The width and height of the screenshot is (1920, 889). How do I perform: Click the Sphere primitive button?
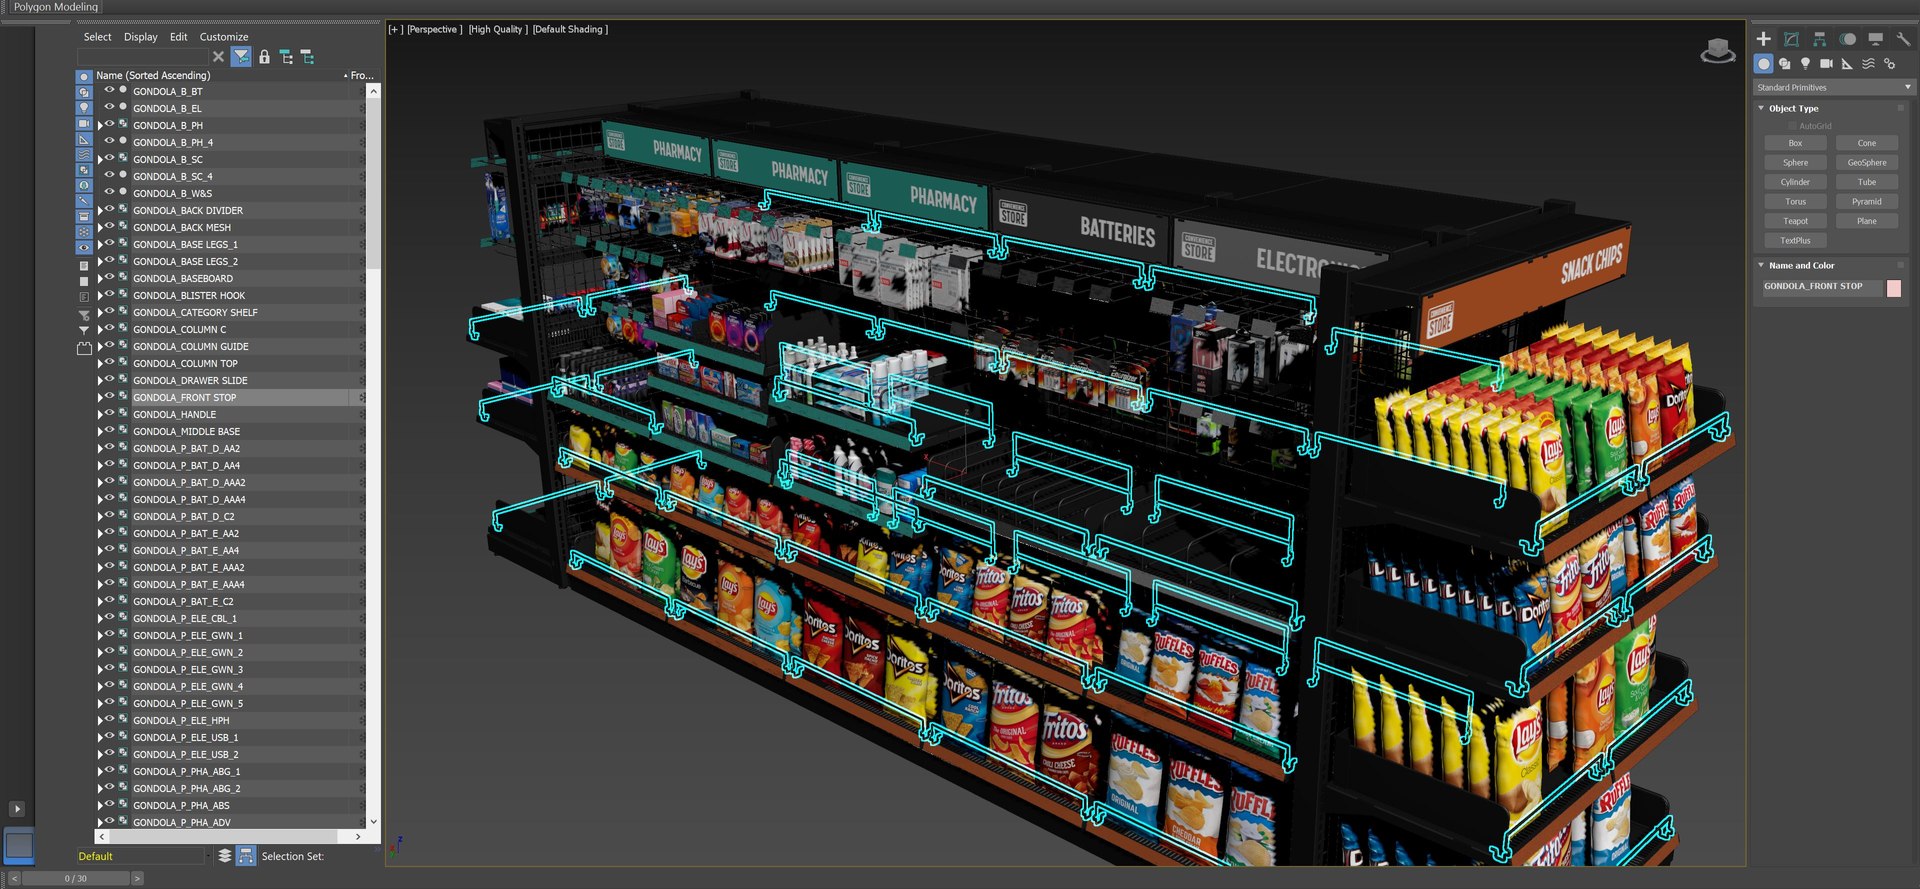point(1795,162)
